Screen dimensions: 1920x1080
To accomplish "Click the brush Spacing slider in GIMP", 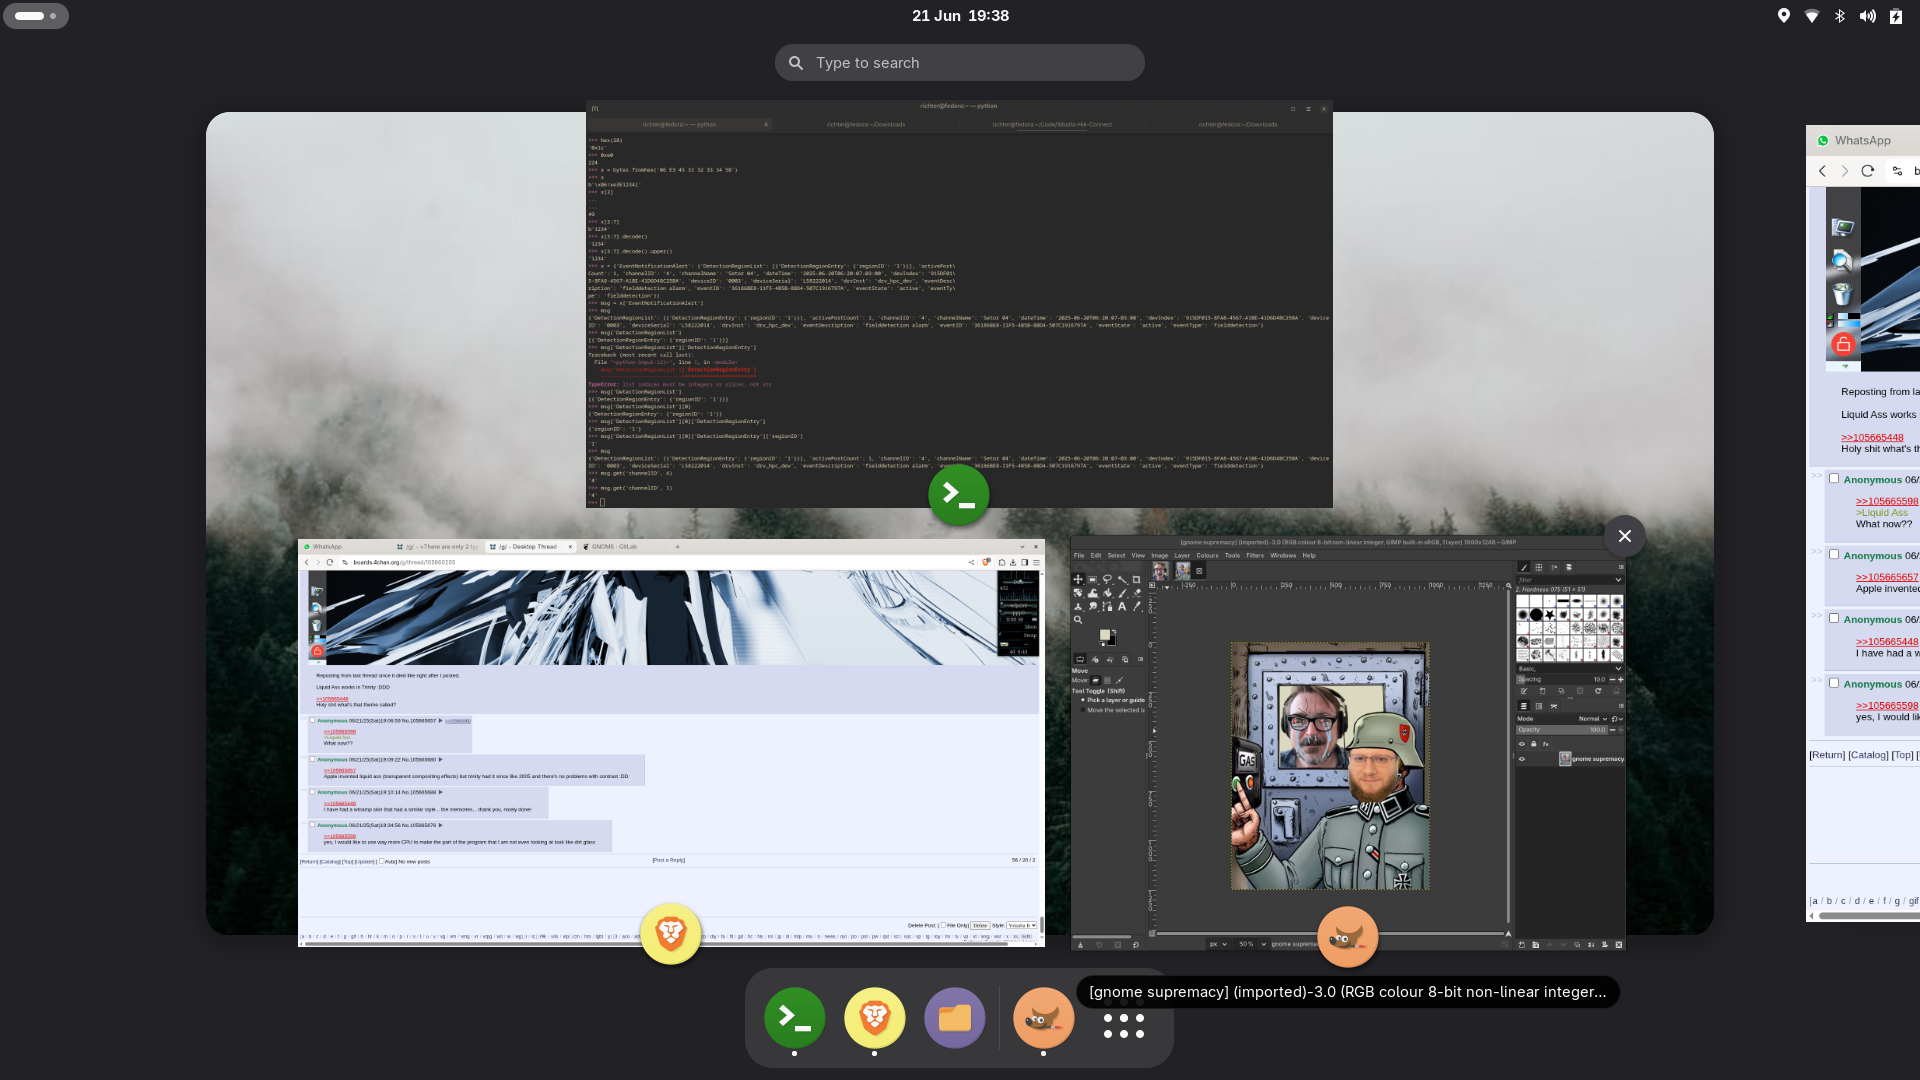I will (1562, 679).
